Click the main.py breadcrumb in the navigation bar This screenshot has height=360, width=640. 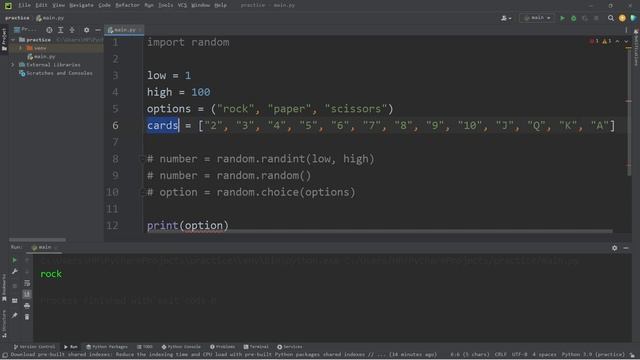50,18
